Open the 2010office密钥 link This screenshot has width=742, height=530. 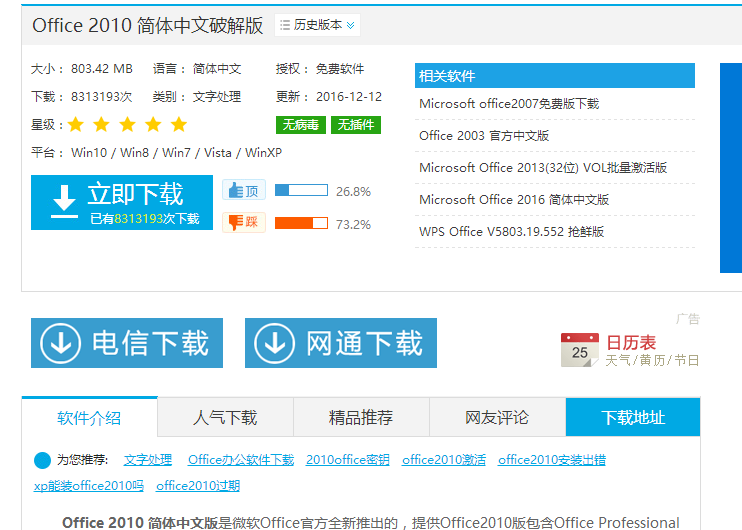[348, 459]
